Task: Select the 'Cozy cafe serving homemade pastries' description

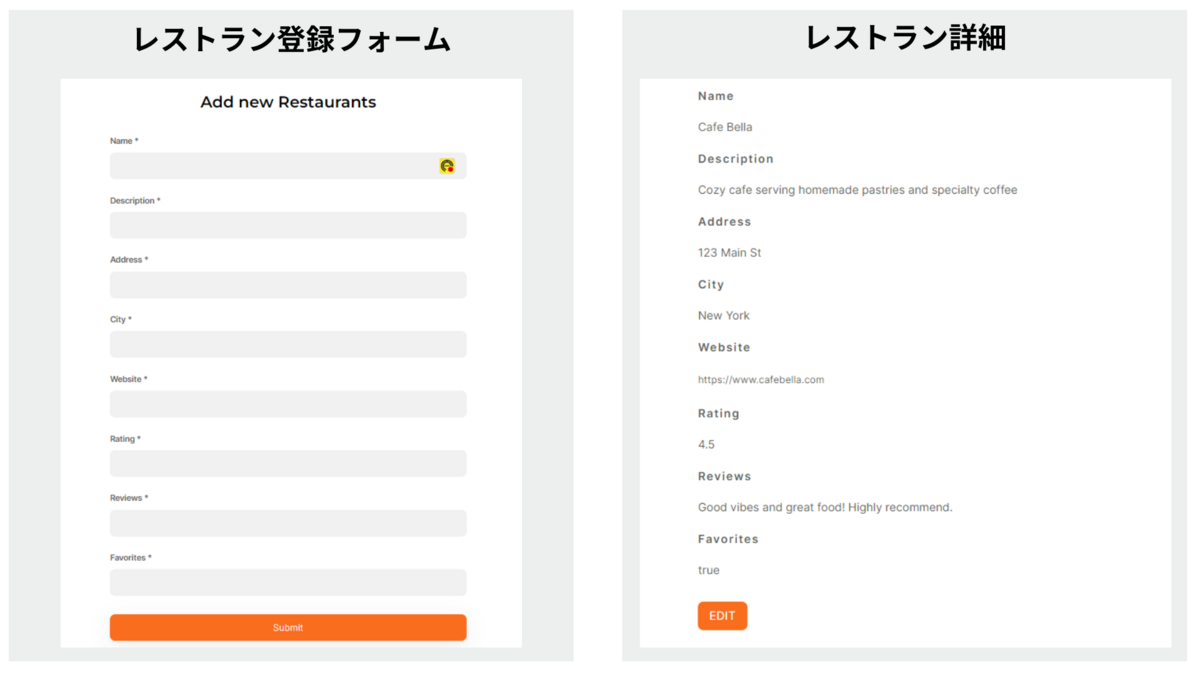Action: pos(857,190)
